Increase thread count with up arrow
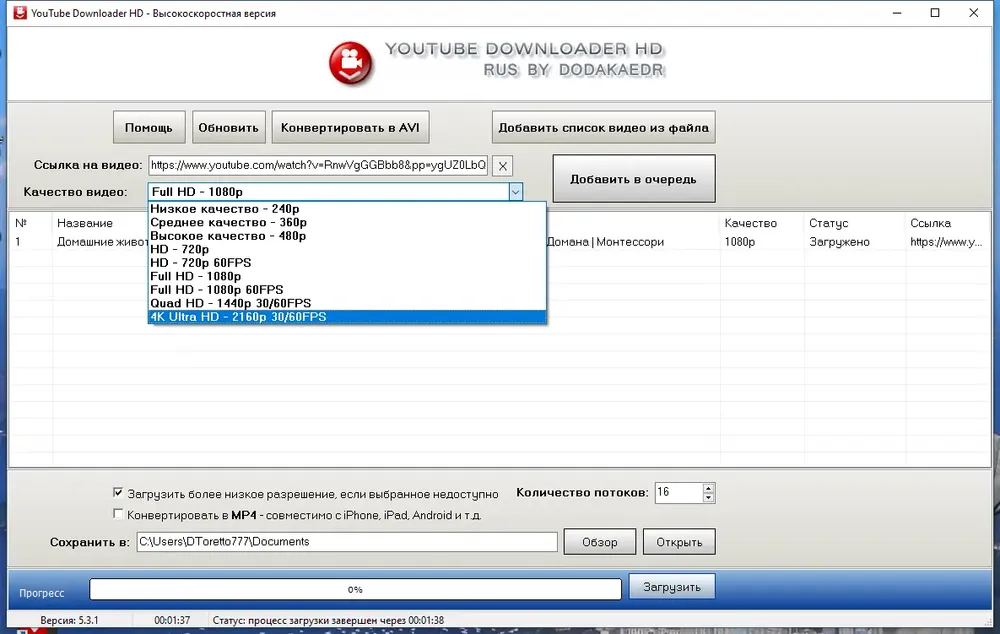The height and width of the screenshot is (634, 1000). tap(708, 489)
